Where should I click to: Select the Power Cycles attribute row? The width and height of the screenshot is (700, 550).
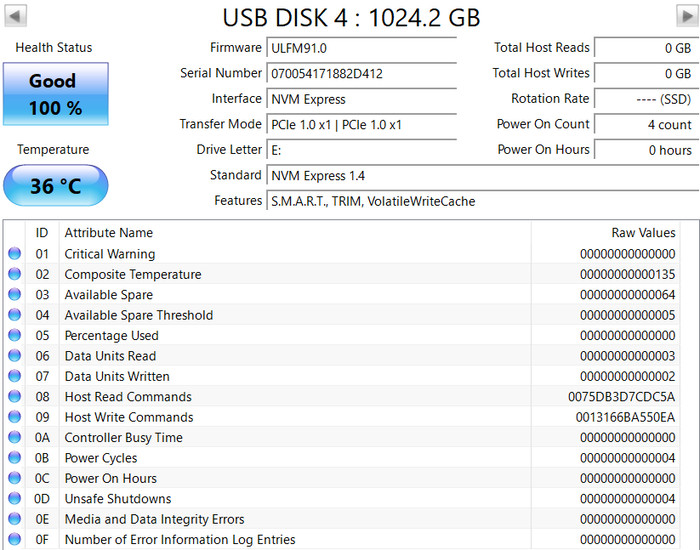point(342,458)
